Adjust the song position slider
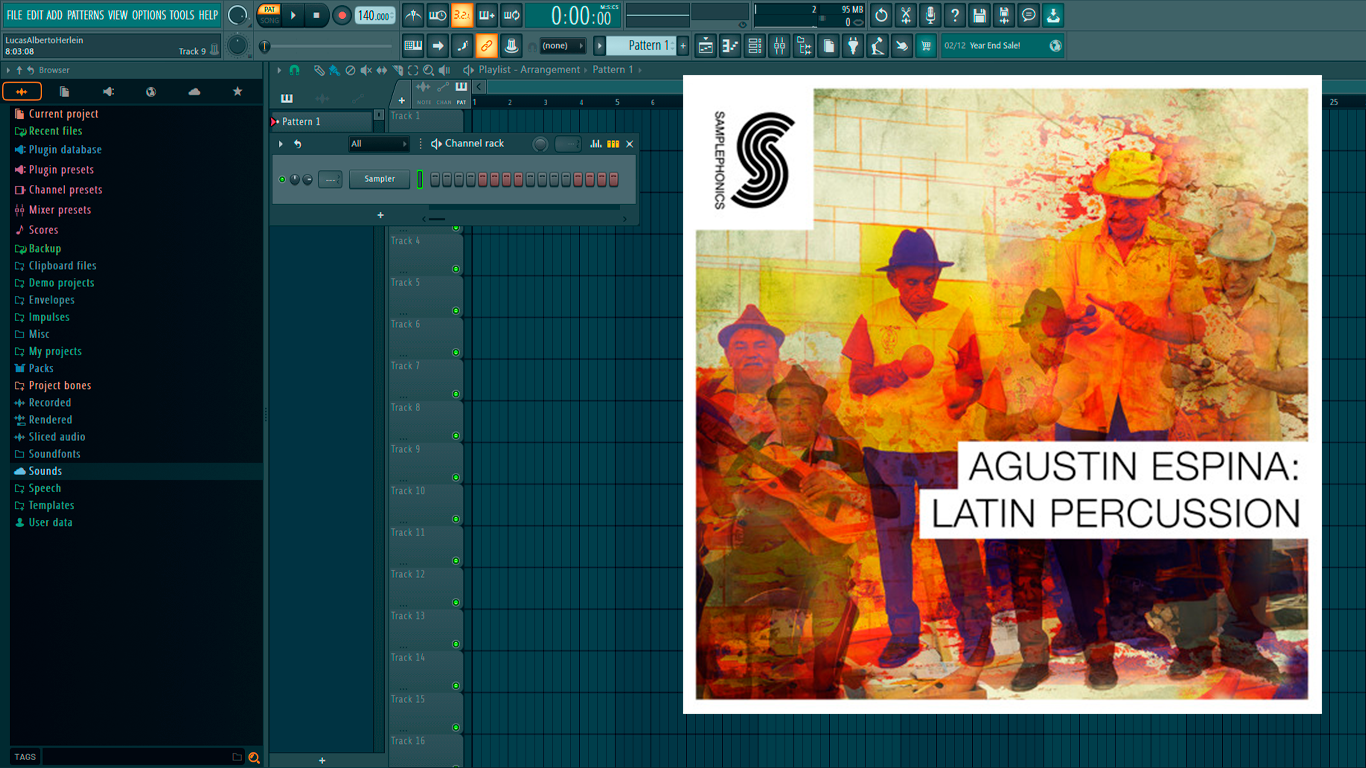This screenshot has width=1366, height=768. click(x=327, y=46)
